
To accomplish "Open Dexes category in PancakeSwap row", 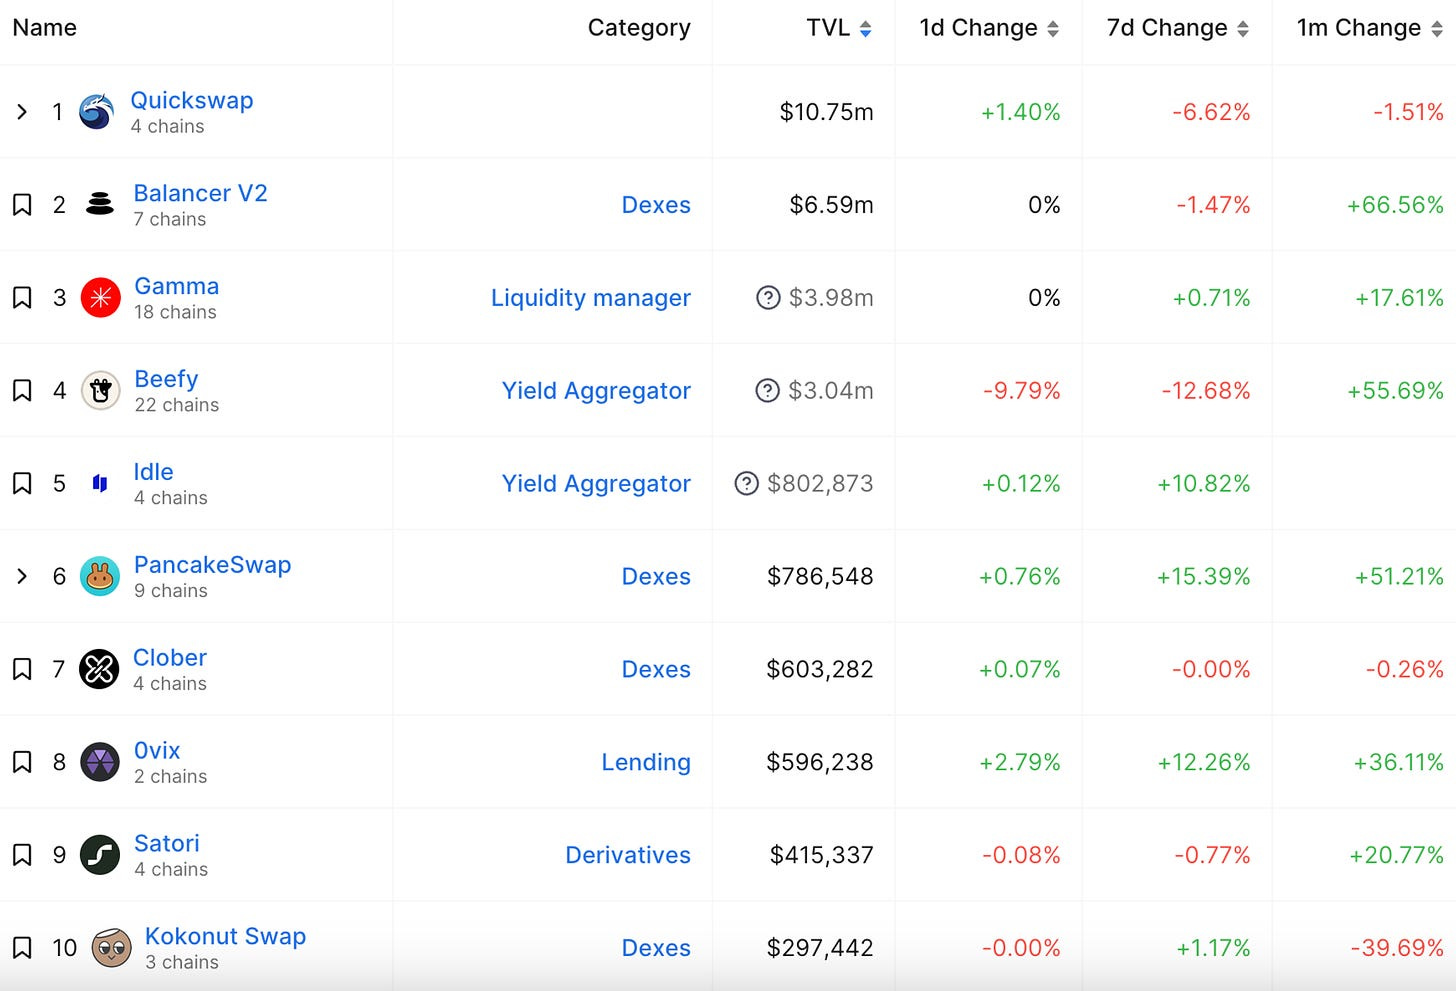I will (656, 577).
